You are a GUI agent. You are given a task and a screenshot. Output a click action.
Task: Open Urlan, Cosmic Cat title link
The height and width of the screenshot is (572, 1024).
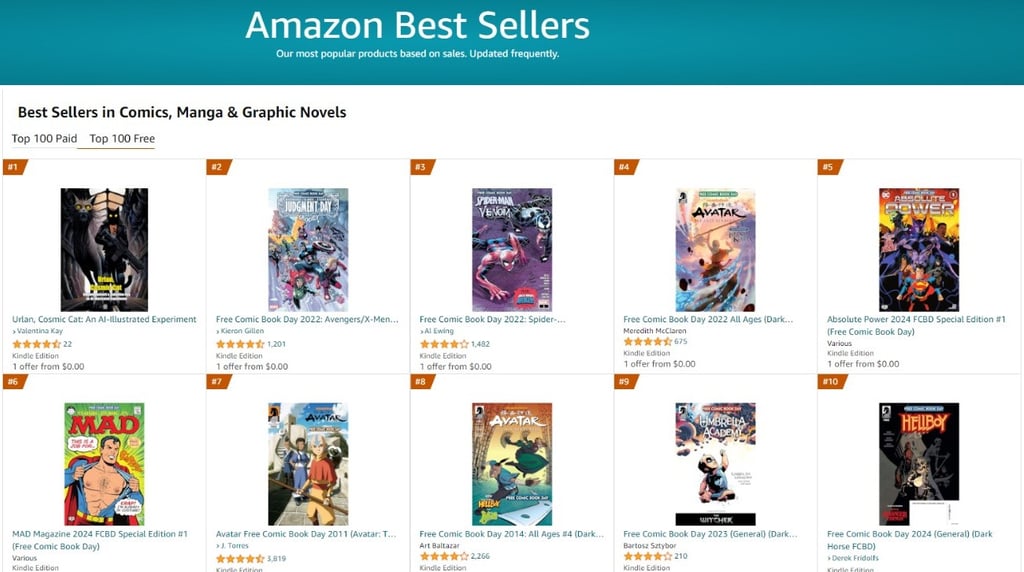pos(104,319)
